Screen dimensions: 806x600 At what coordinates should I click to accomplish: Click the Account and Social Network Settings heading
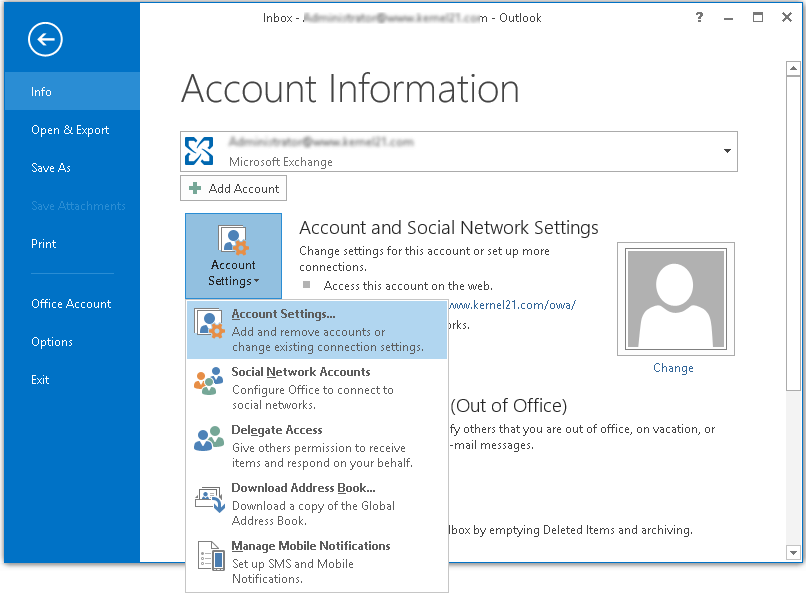[x=449, y=228]
